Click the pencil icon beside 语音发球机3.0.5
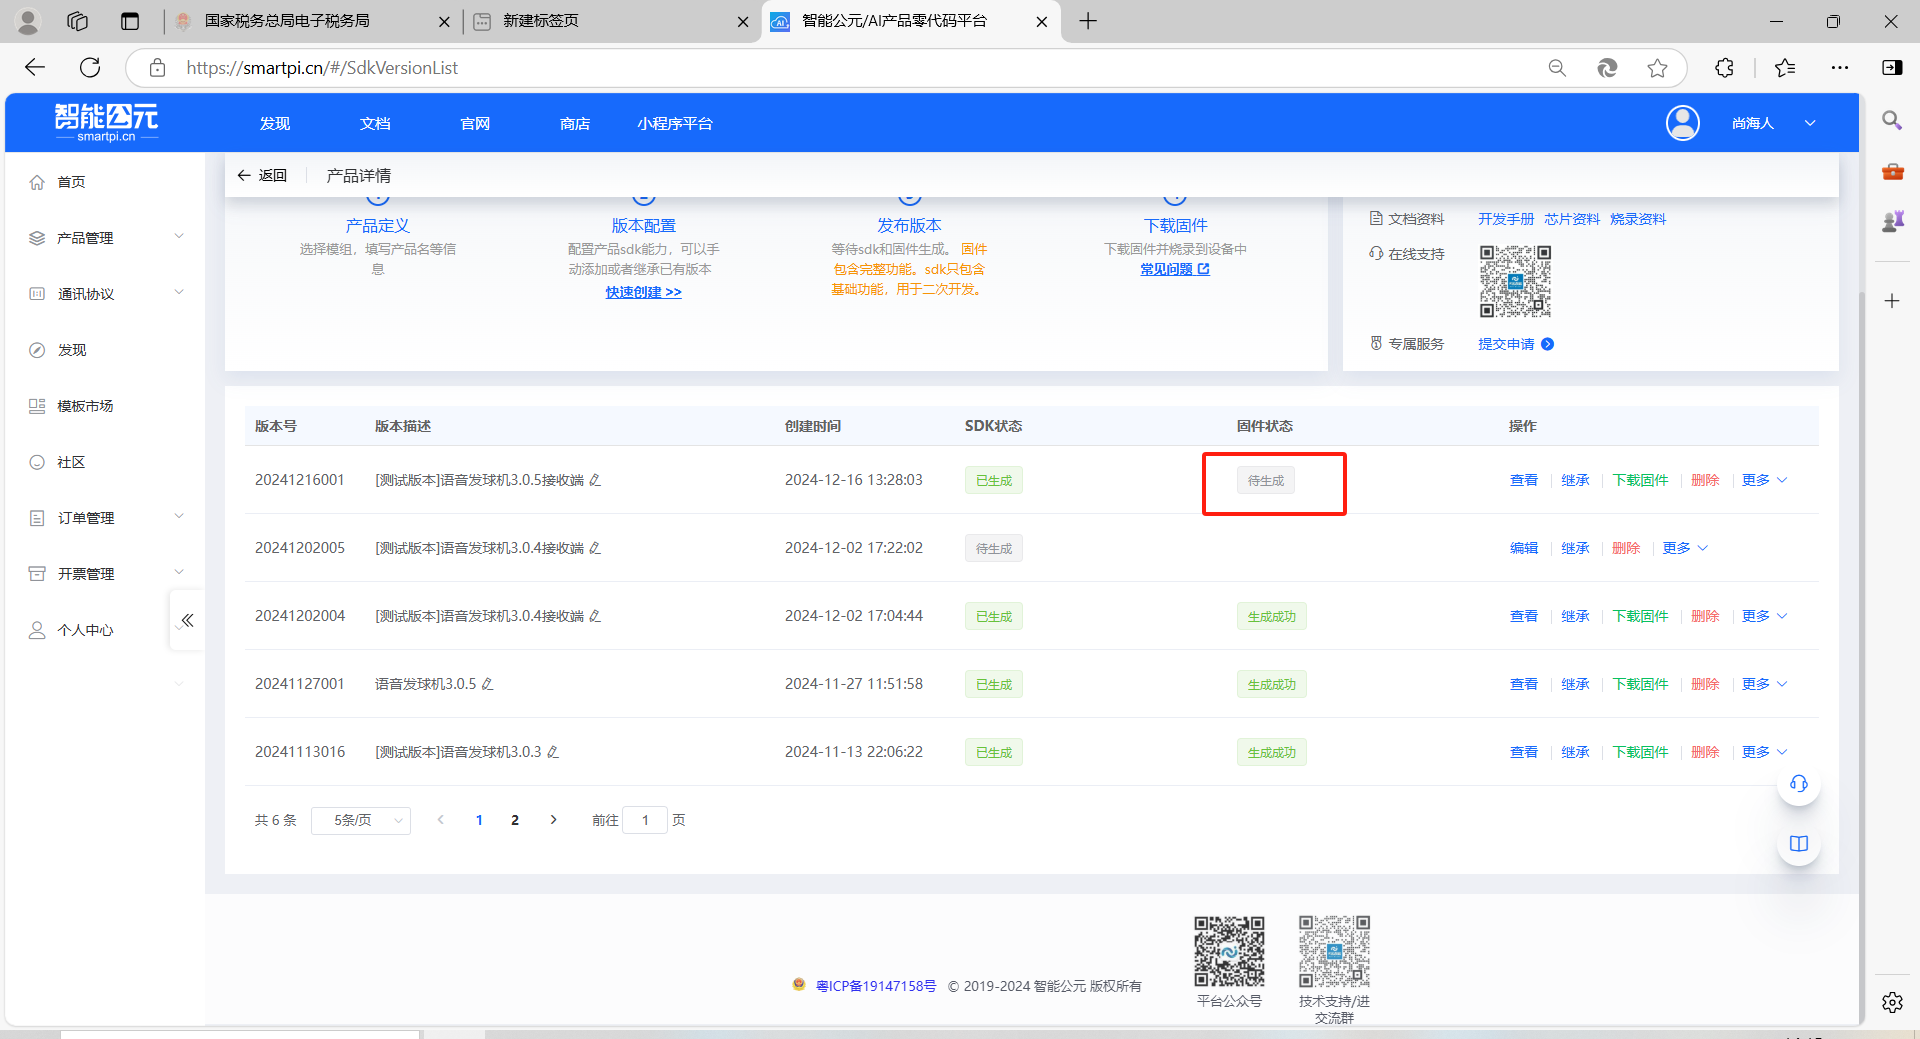The image size is (1920, 1039). click(x=488, y=684)
